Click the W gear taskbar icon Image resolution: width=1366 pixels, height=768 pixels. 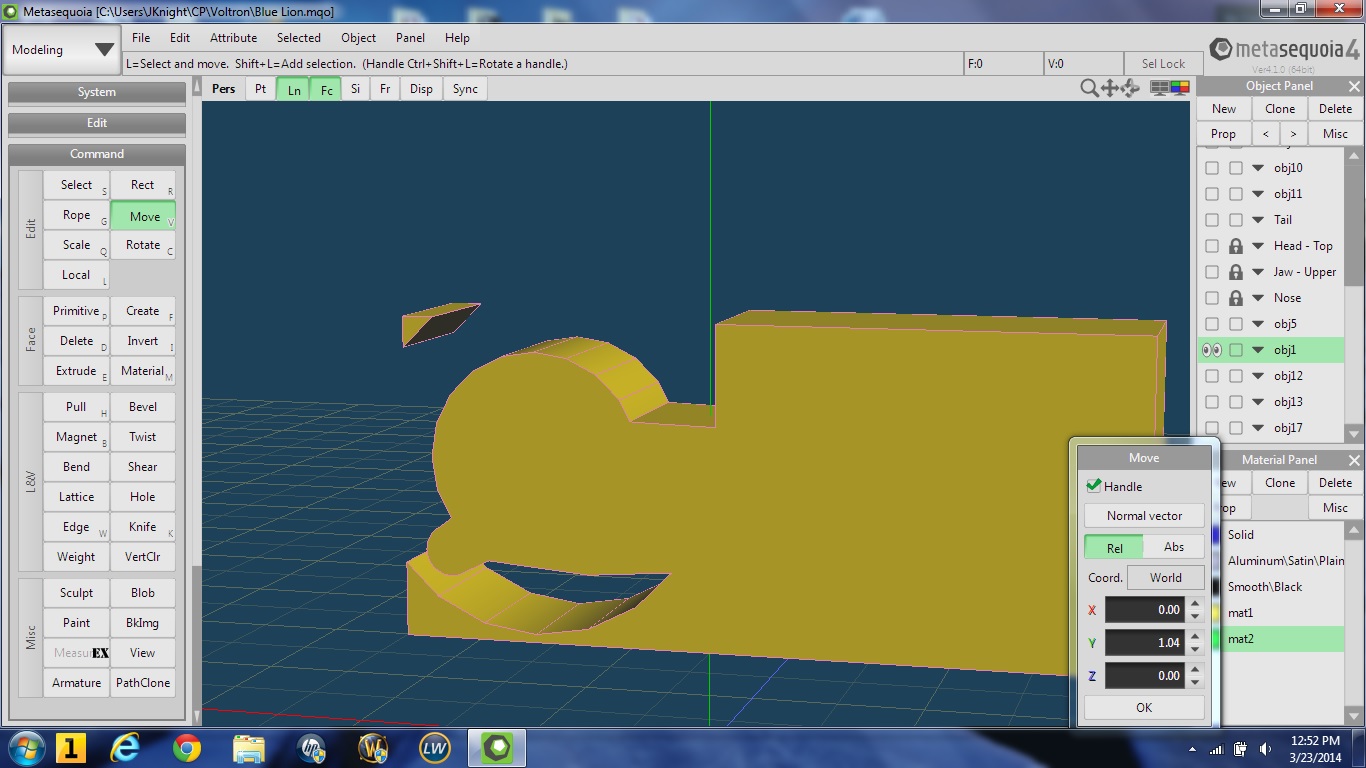pyautogui.click(x=373, y=747)
